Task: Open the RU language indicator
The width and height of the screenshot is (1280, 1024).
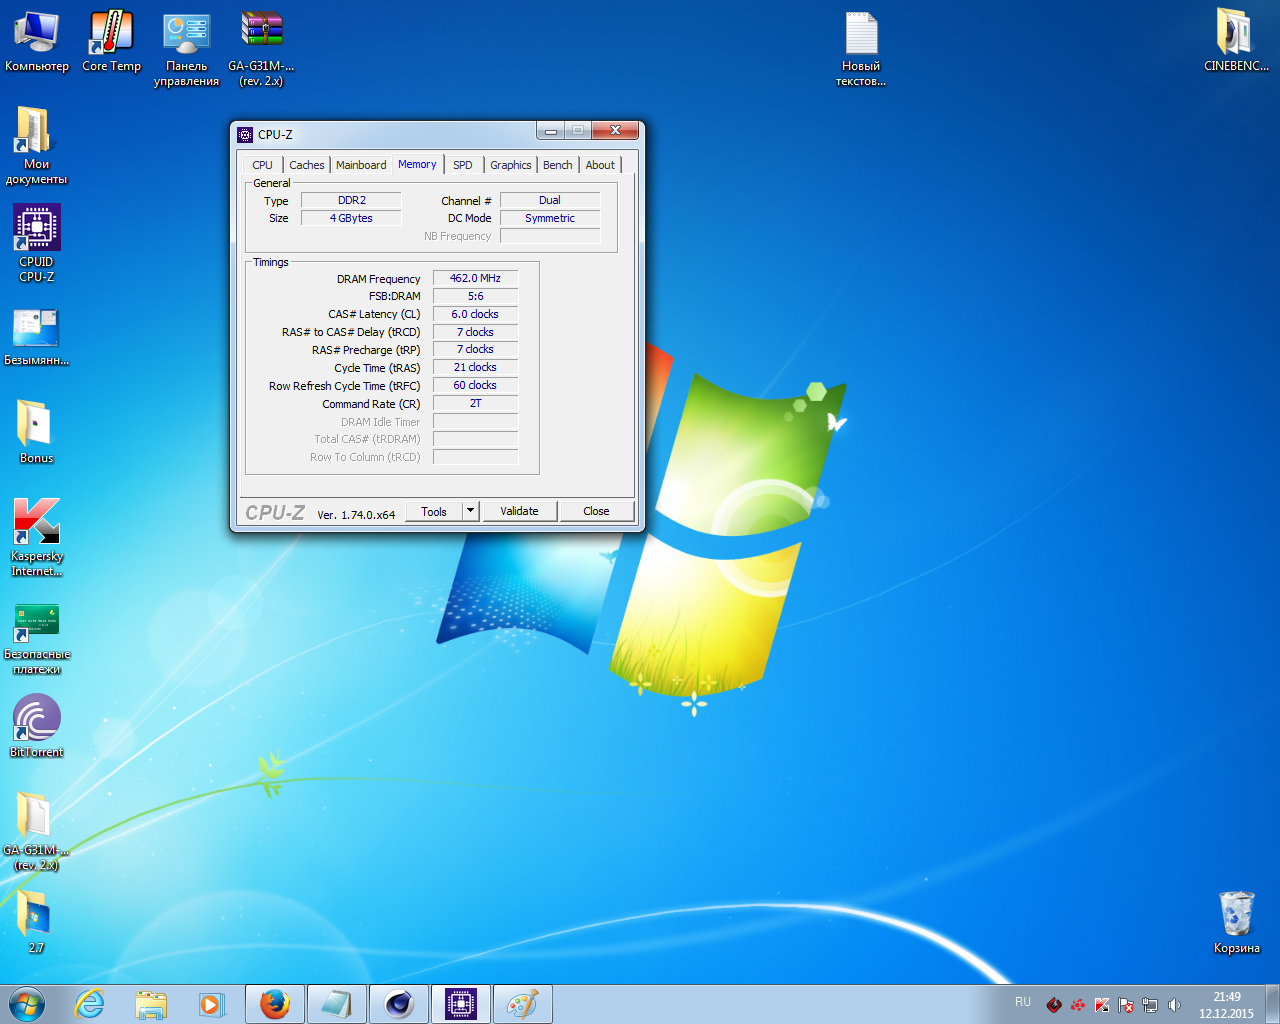Action: tap(1023, 1002)
